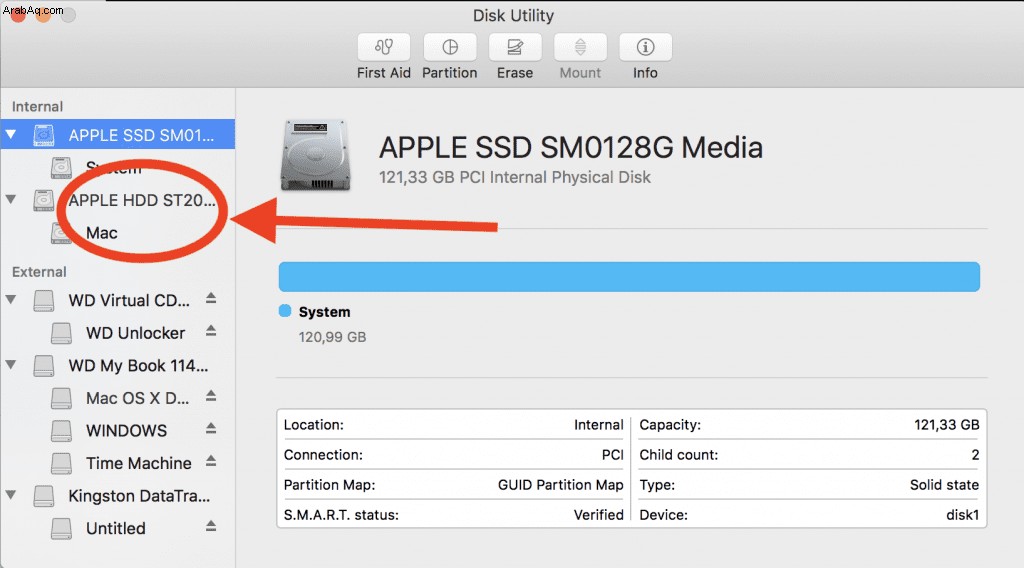Run First Aid from the toolbar
The height and width of the screenshot is (568, 1024).
383,48
